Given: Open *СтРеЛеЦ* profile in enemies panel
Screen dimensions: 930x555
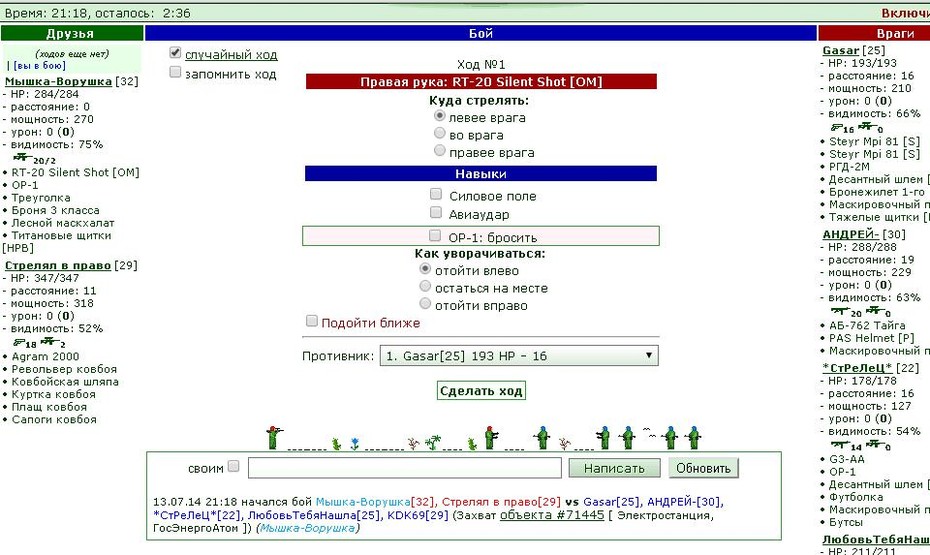Looking at the screenshot, I should coord(857,368).
